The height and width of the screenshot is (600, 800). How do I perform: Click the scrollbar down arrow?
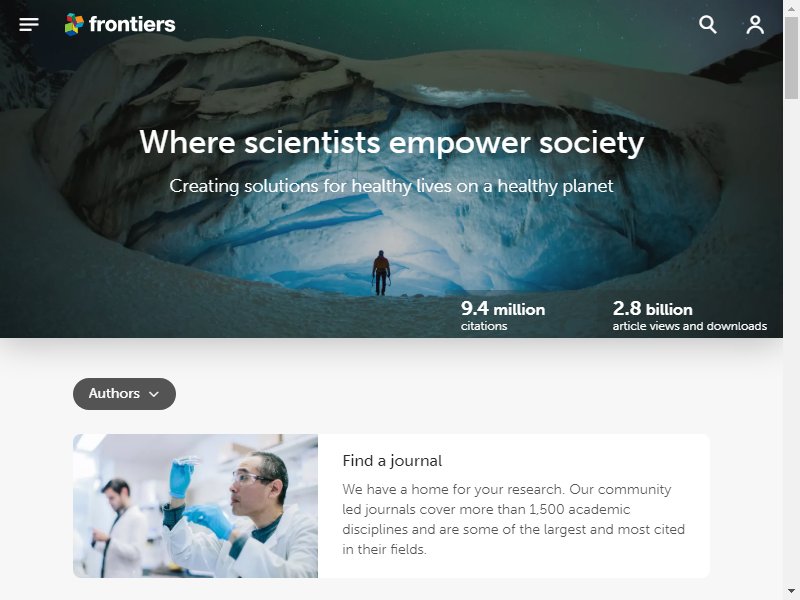coord(791,592)
